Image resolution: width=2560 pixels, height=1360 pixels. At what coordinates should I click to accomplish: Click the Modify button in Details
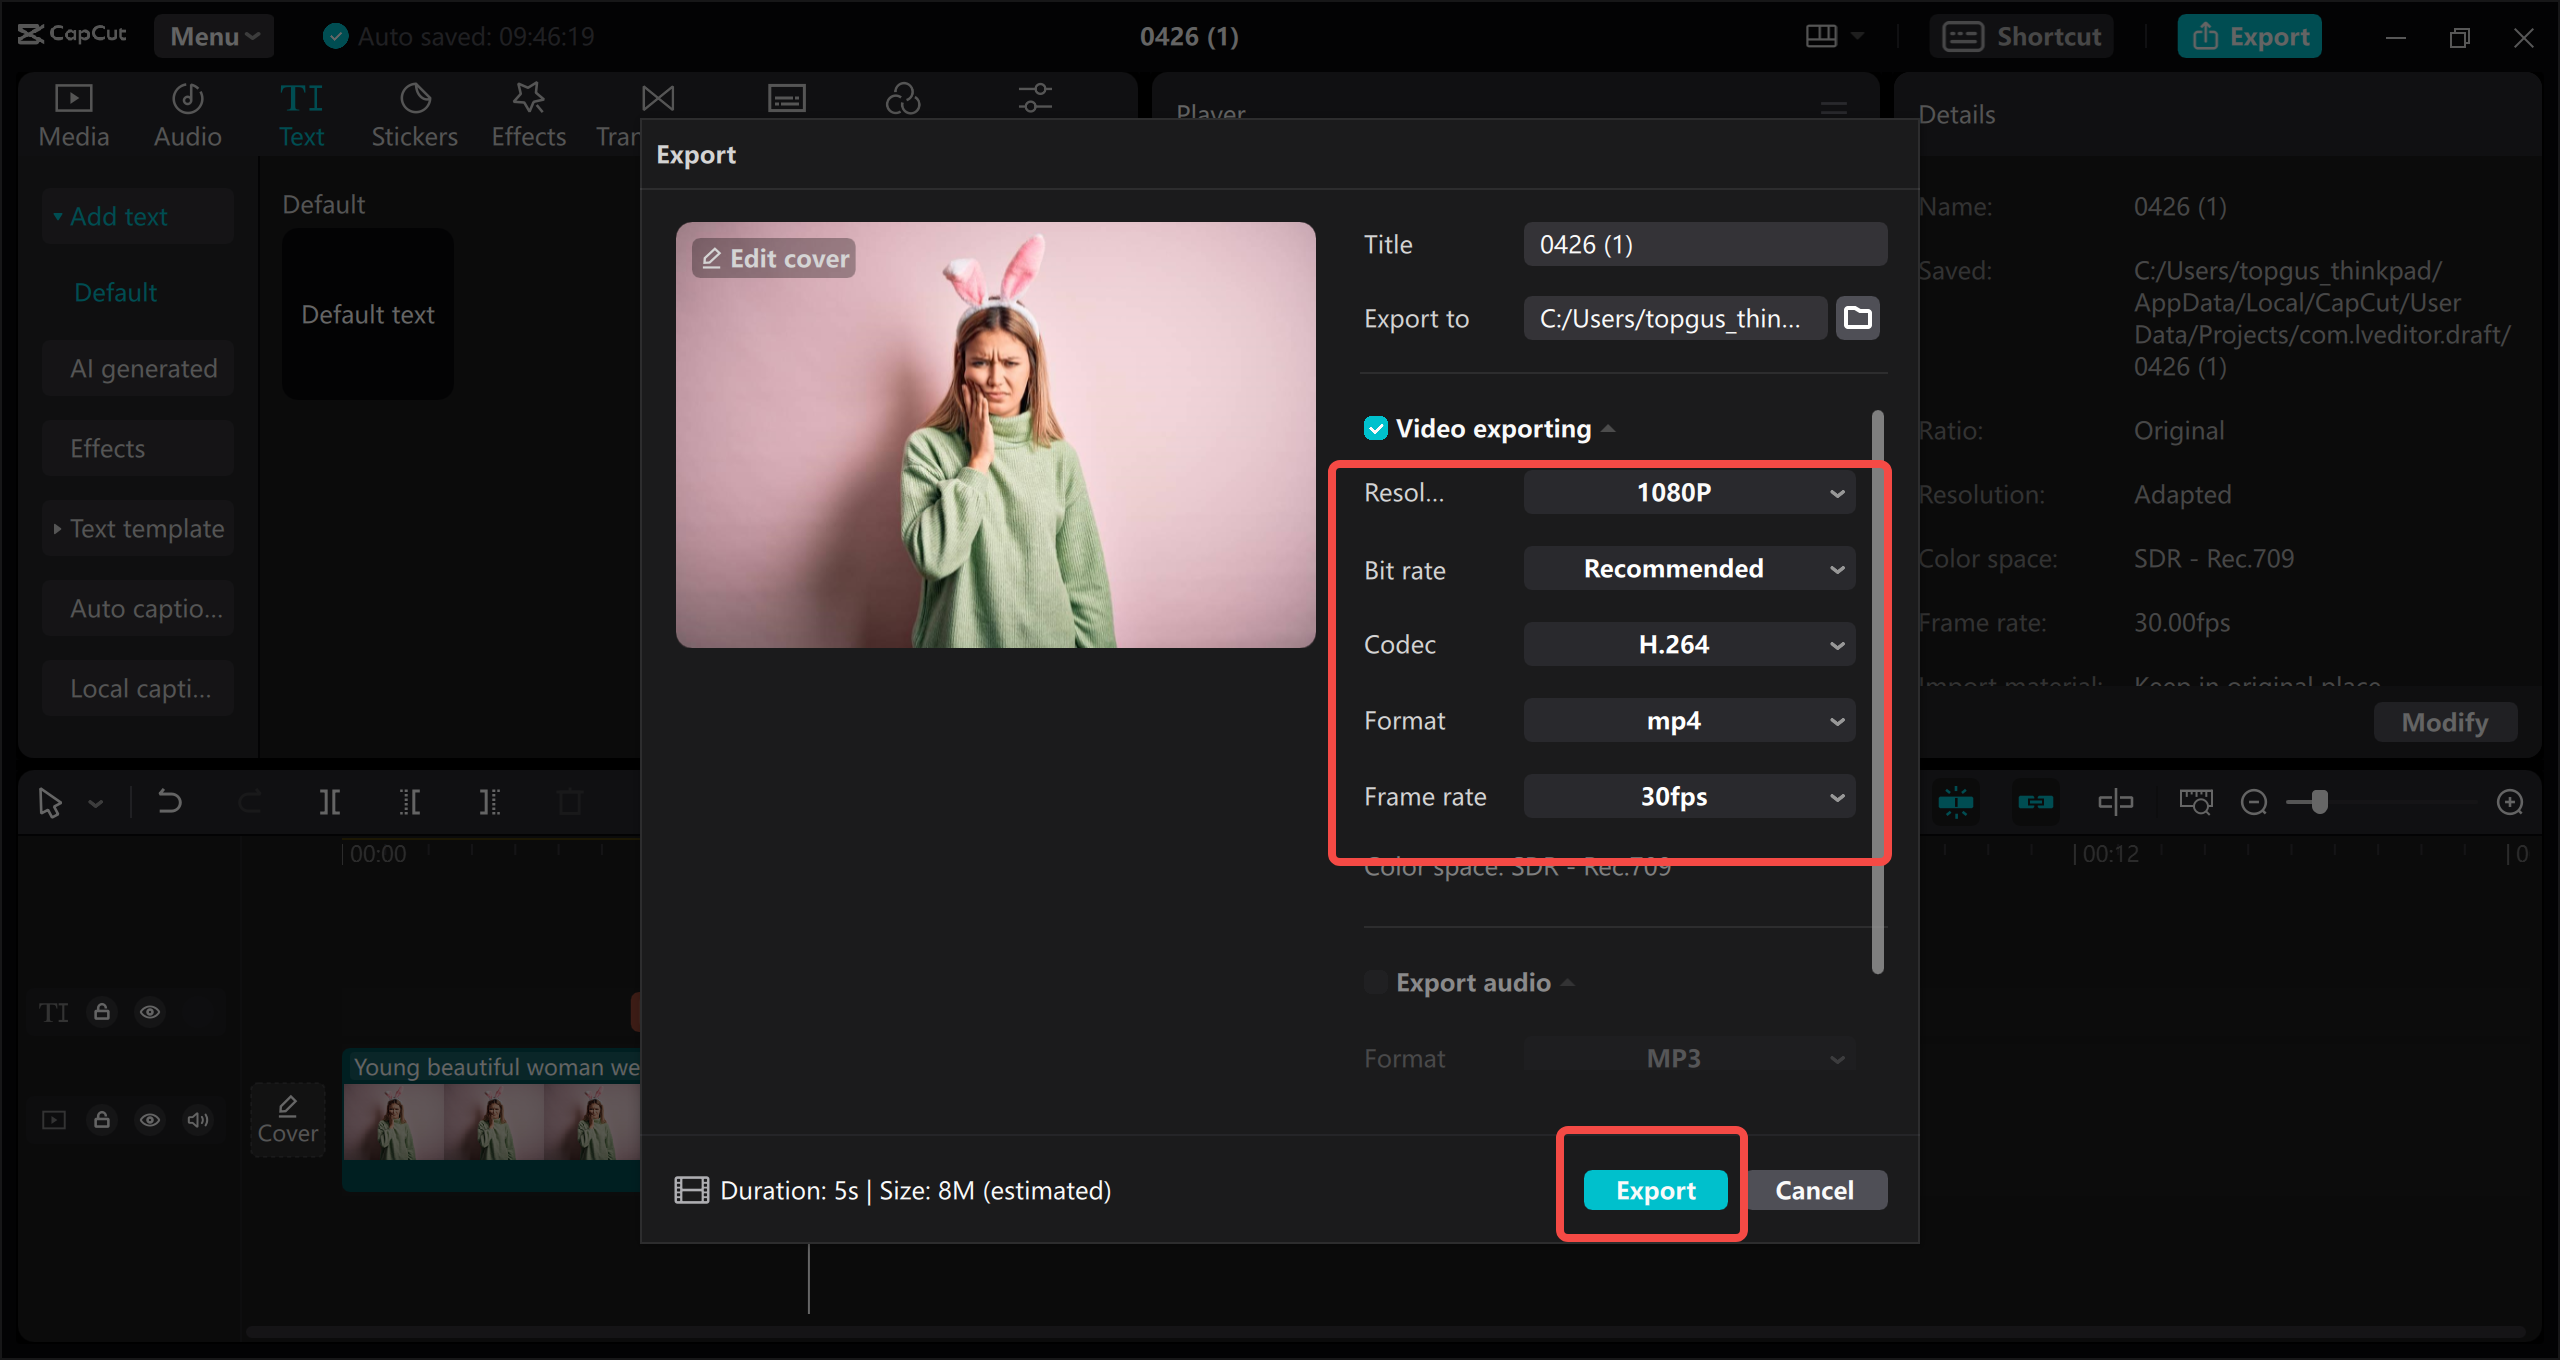[2445, 722]
